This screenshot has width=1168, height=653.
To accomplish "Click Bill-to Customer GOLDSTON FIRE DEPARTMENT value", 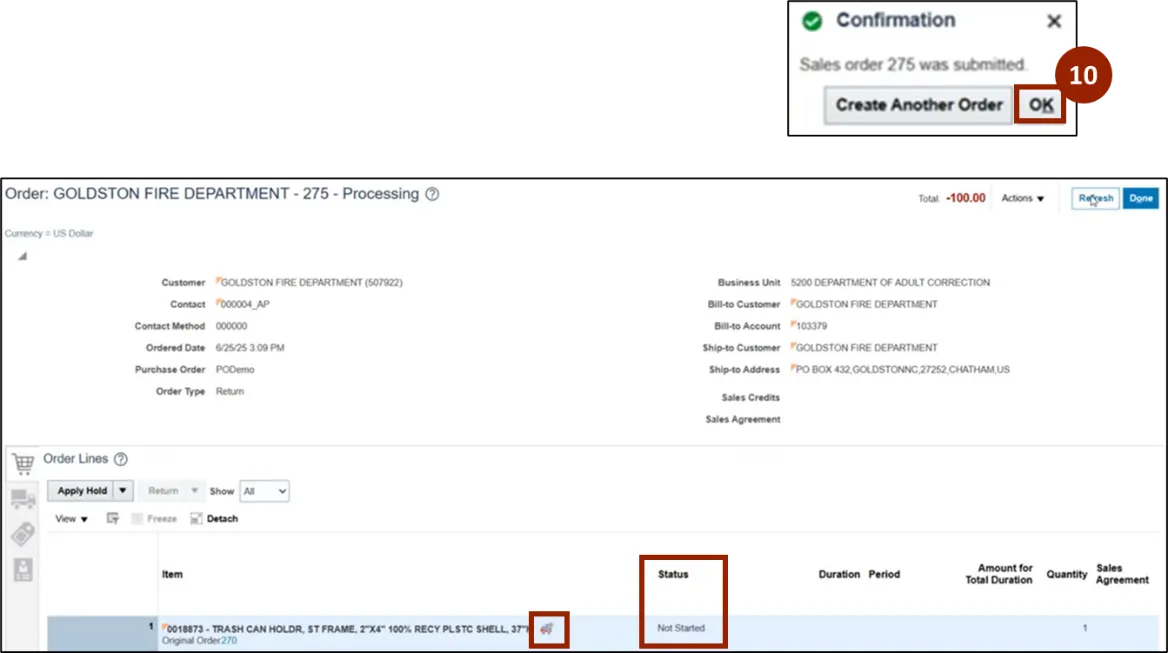I will click(x=866, y=305).
